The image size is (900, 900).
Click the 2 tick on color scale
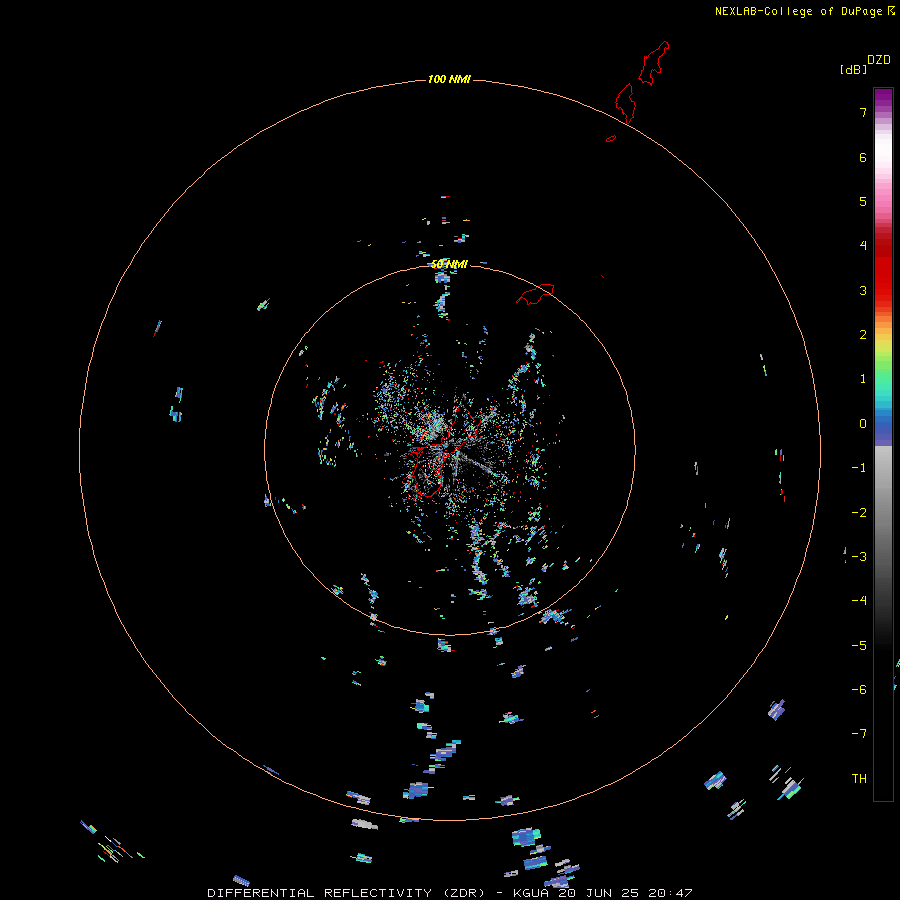[863, 335]
